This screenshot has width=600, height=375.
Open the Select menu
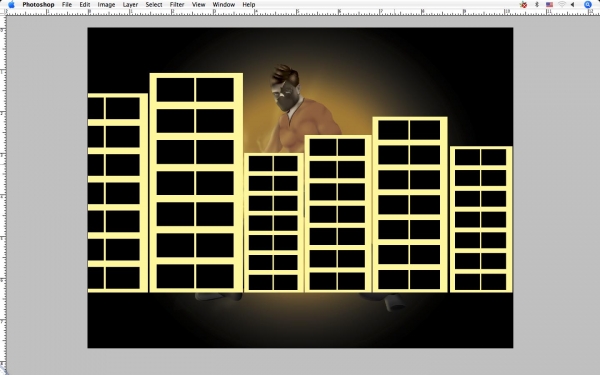154,5
